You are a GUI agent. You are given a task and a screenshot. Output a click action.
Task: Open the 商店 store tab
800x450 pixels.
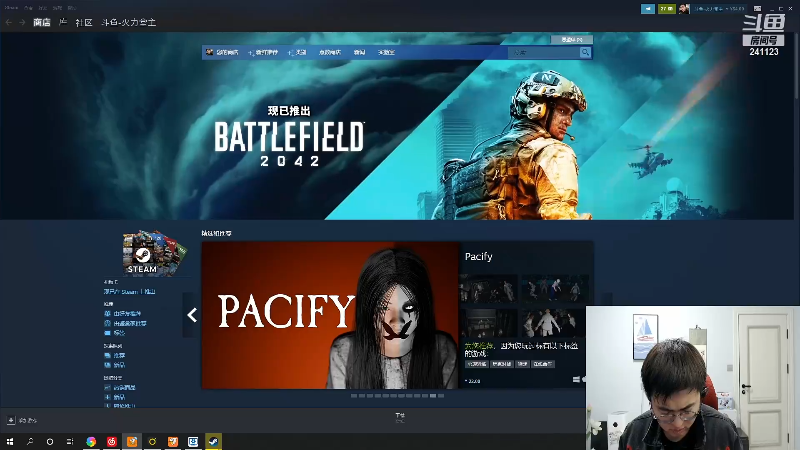tap(42, 22)
